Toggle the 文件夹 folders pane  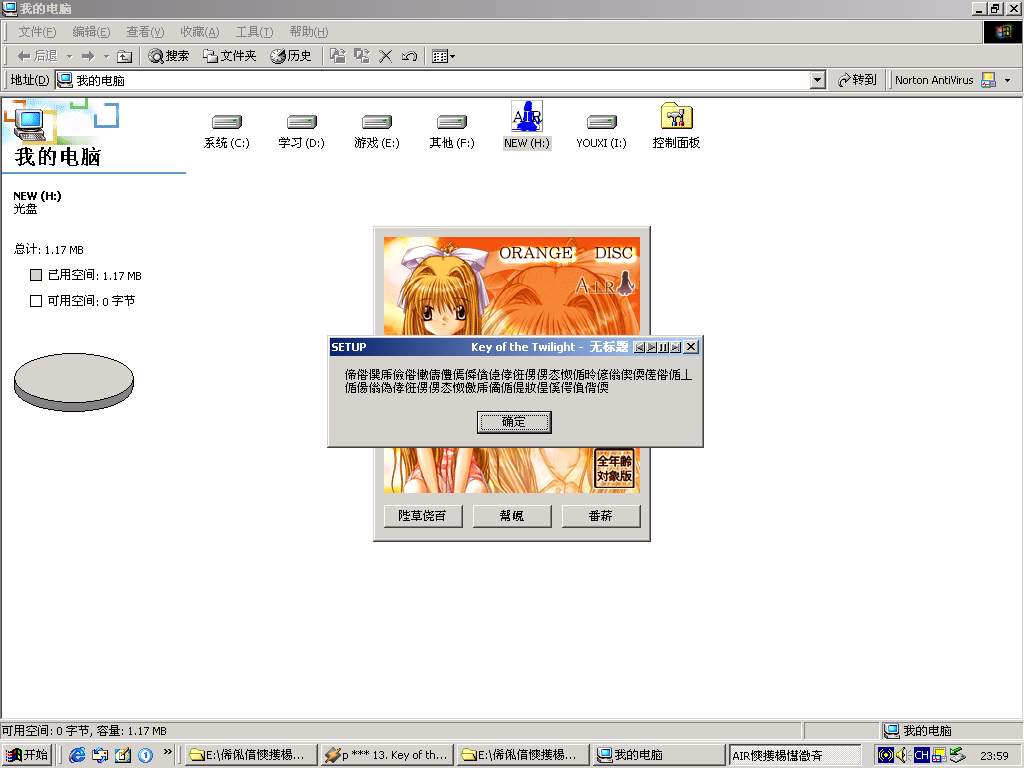pyautogui.click(x=229, y=56)
